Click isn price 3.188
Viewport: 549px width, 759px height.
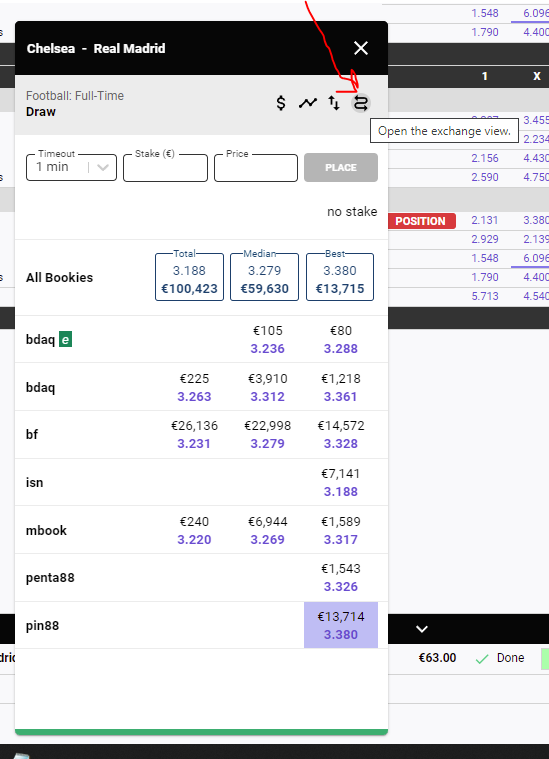[x=341, y=492]
